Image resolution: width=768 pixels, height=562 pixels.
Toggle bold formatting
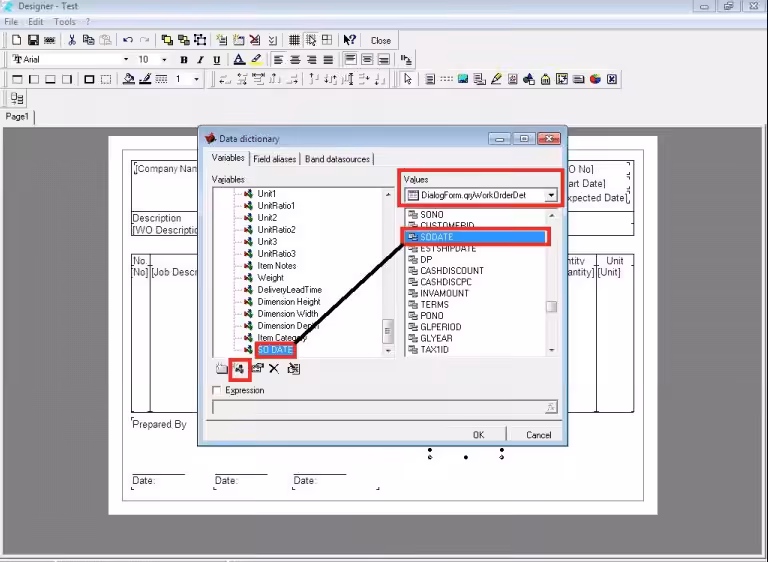184,60
